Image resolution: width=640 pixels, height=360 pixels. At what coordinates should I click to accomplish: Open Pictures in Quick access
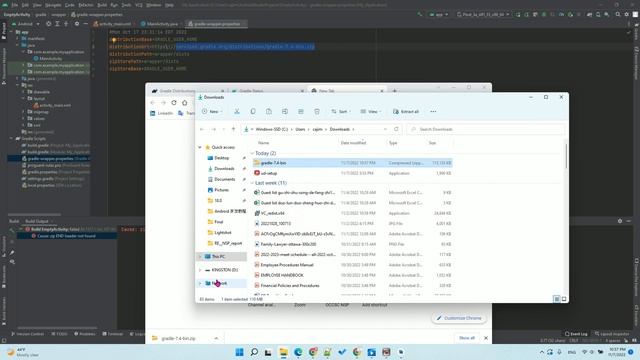tap(221, 190)
